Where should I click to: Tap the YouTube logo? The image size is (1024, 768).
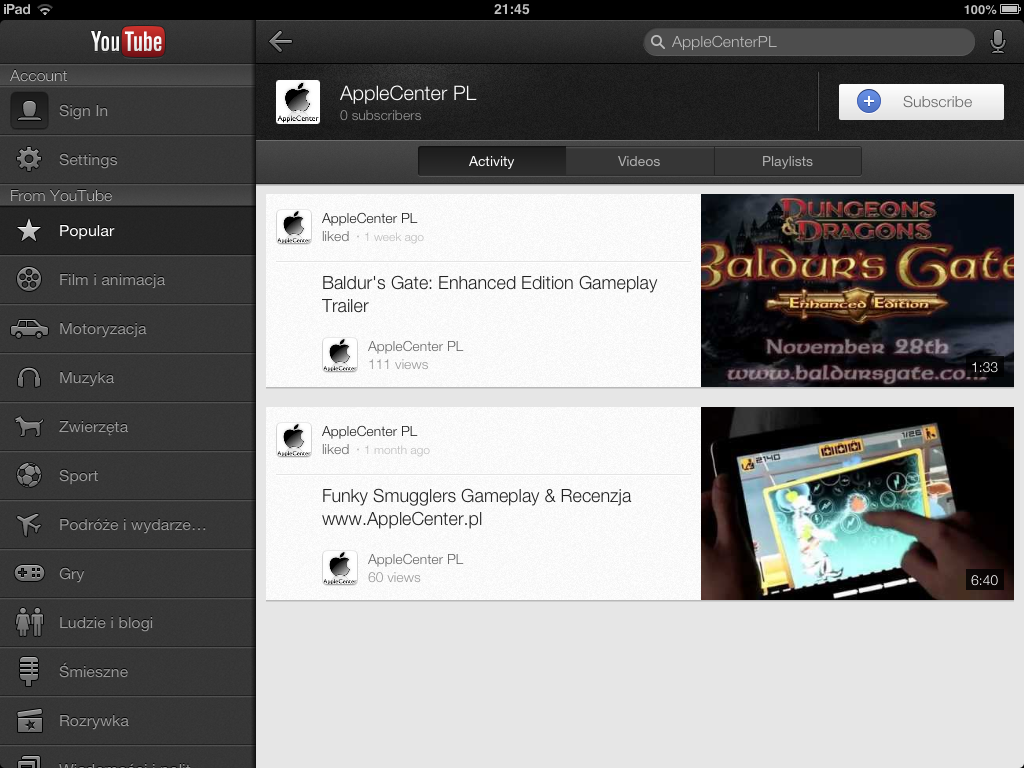point(127,41)
